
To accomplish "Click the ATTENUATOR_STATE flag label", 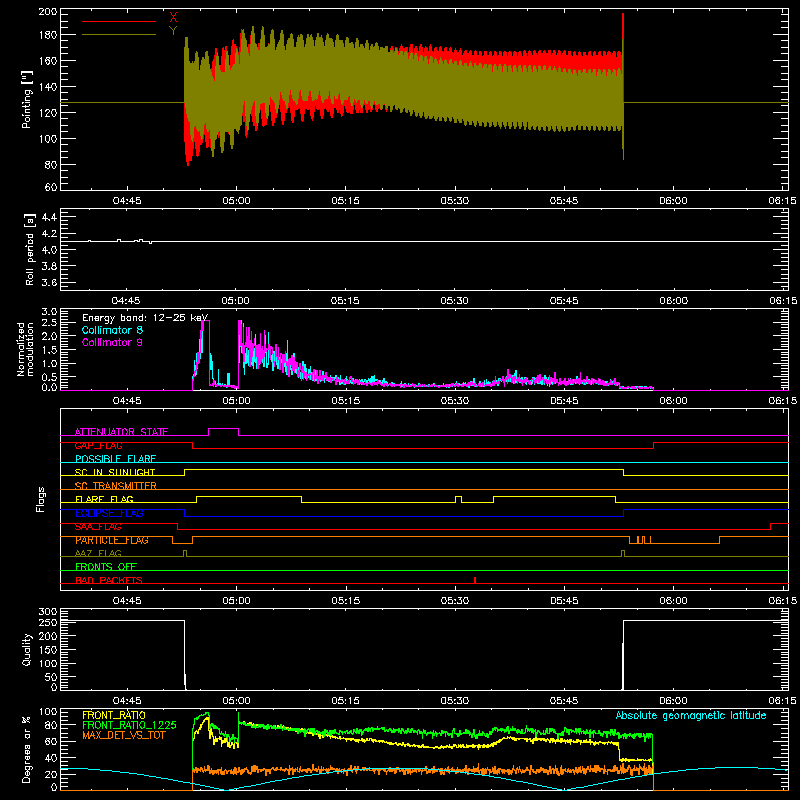I will [x=121, y=432].
